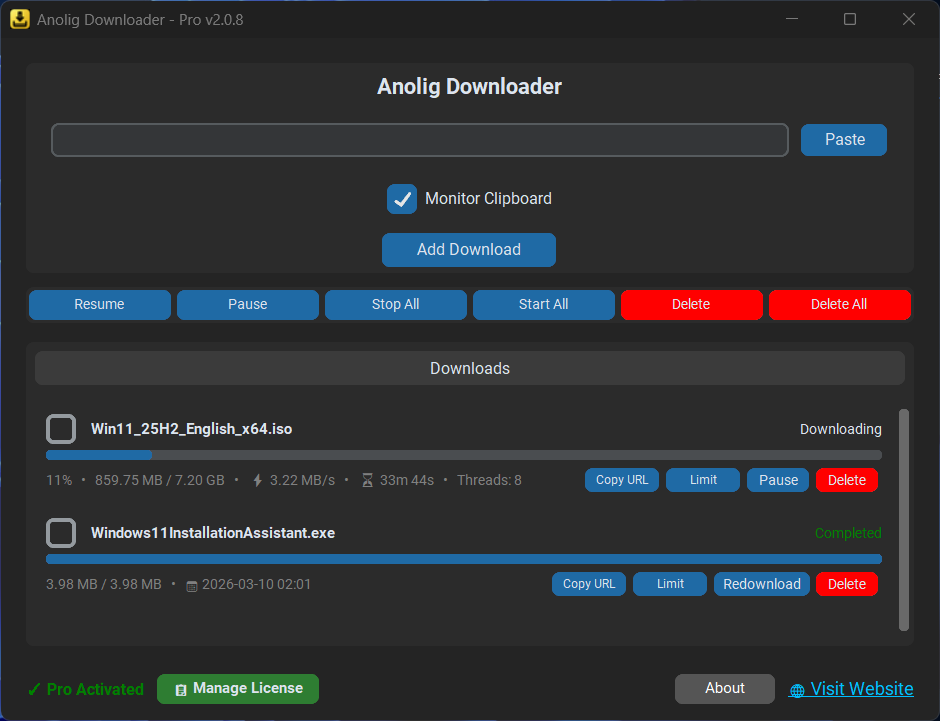
Task: Open the Visit Website link
Action: pyautogui.click(x=862, y=689)
